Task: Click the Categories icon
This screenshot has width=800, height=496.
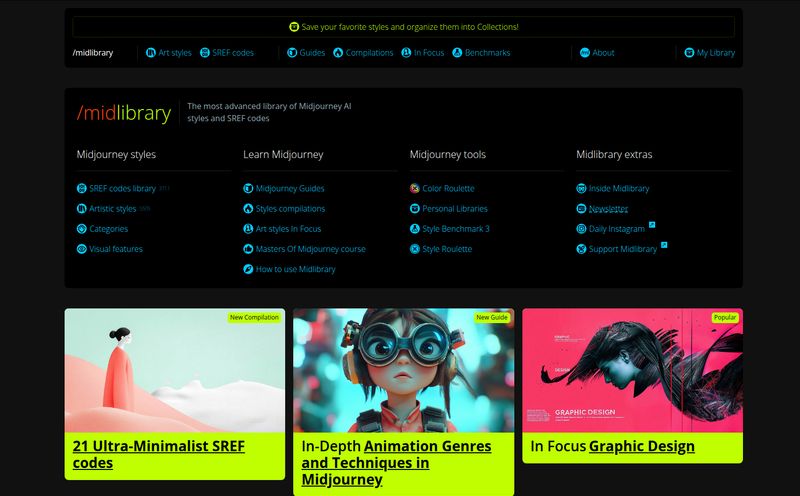Action: tap(82, 229)
